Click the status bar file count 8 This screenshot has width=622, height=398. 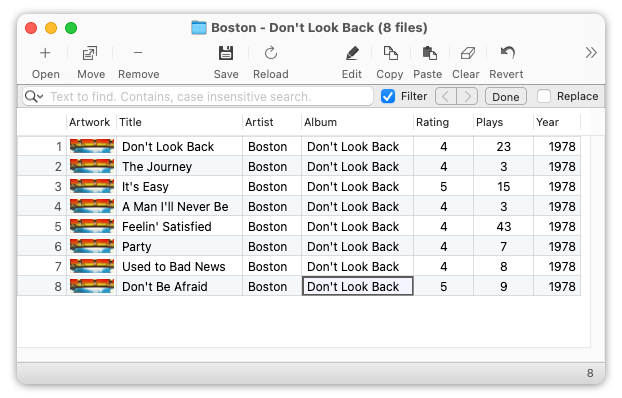(x=590, y=373)
